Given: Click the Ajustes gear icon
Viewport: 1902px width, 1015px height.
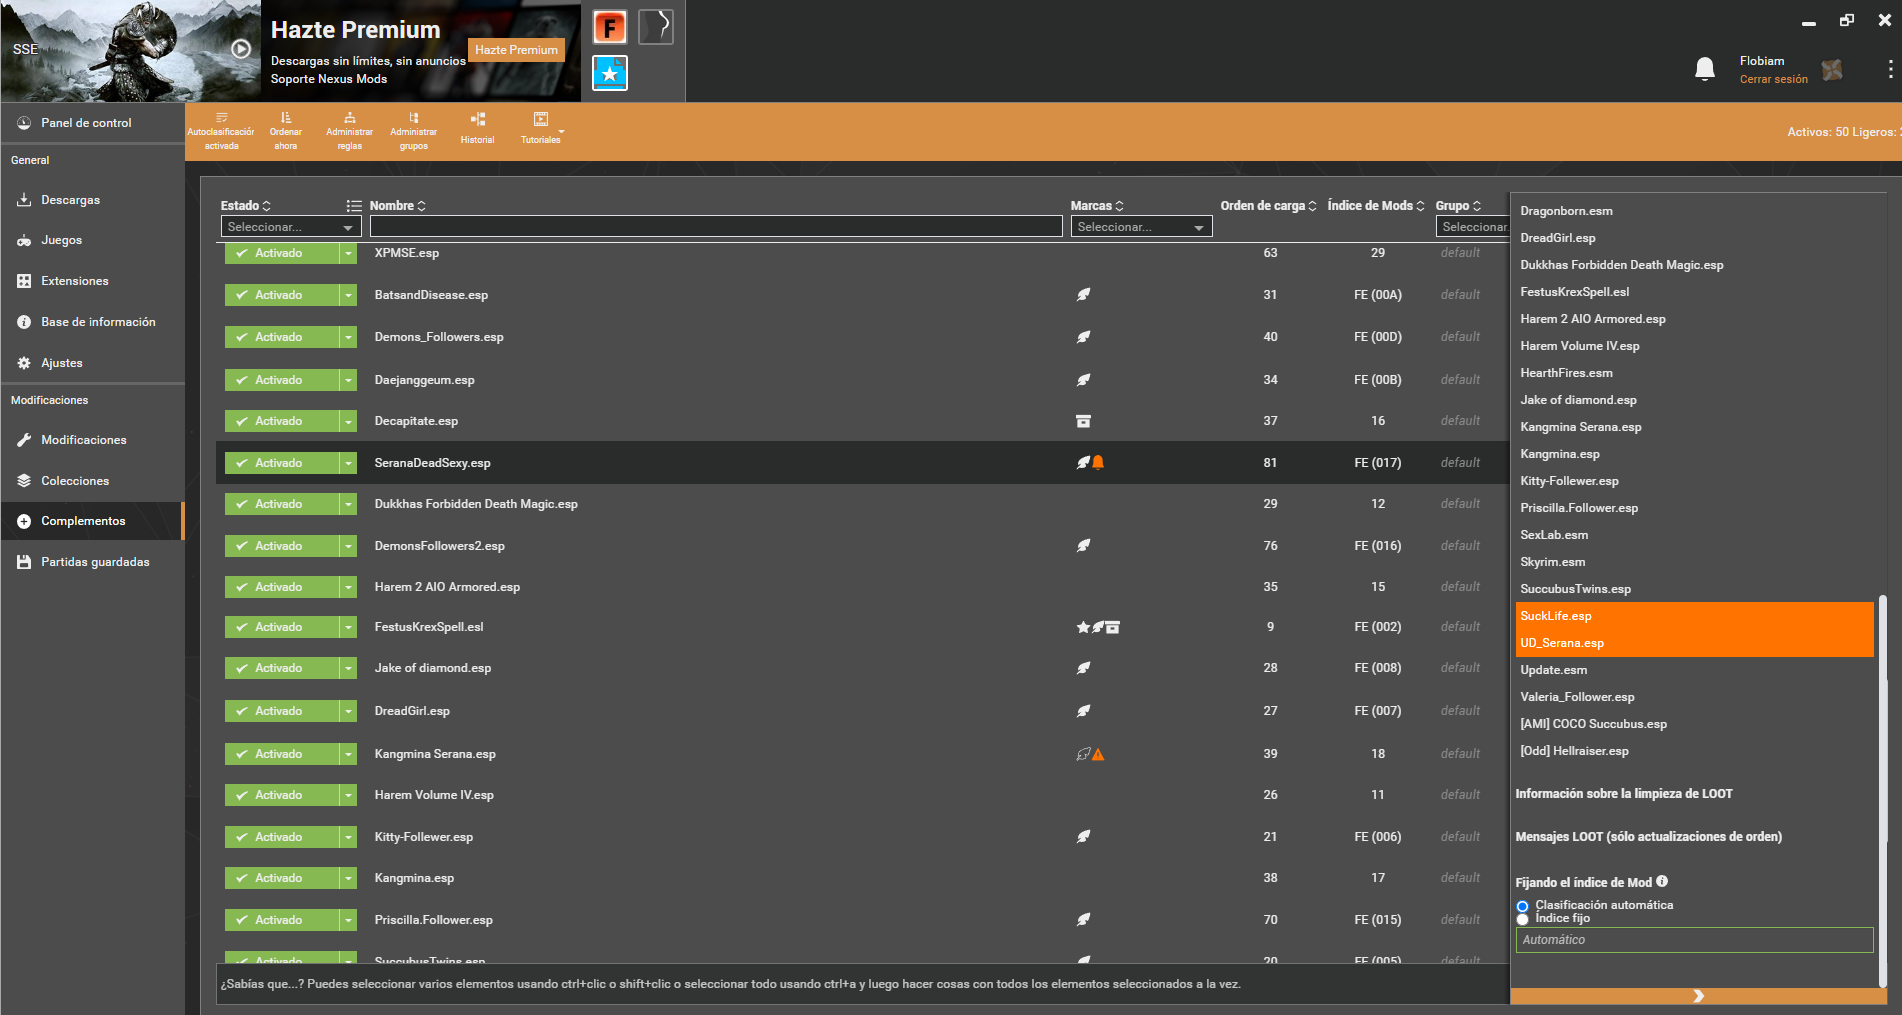Looking at the screenshot, I should 24,363.
